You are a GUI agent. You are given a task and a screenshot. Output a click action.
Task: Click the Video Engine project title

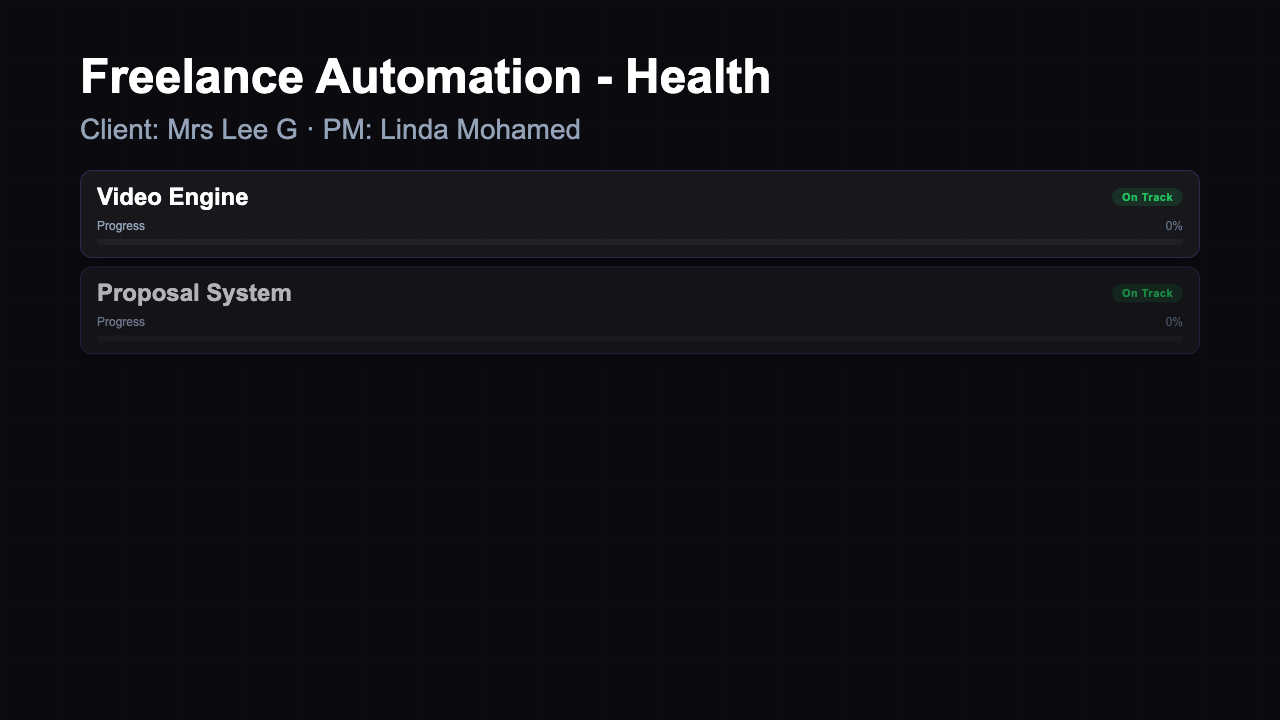pyautogui.click(x=172, y=197)
